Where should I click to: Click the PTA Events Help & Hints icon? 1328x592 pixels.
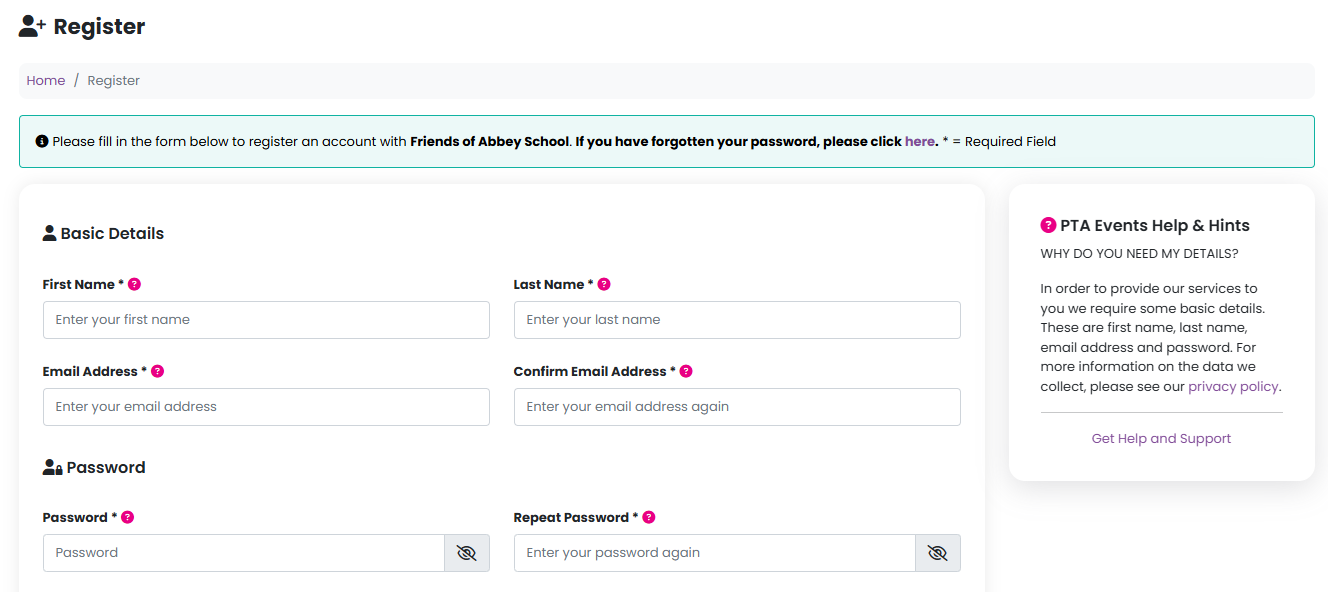(1048, 225)
